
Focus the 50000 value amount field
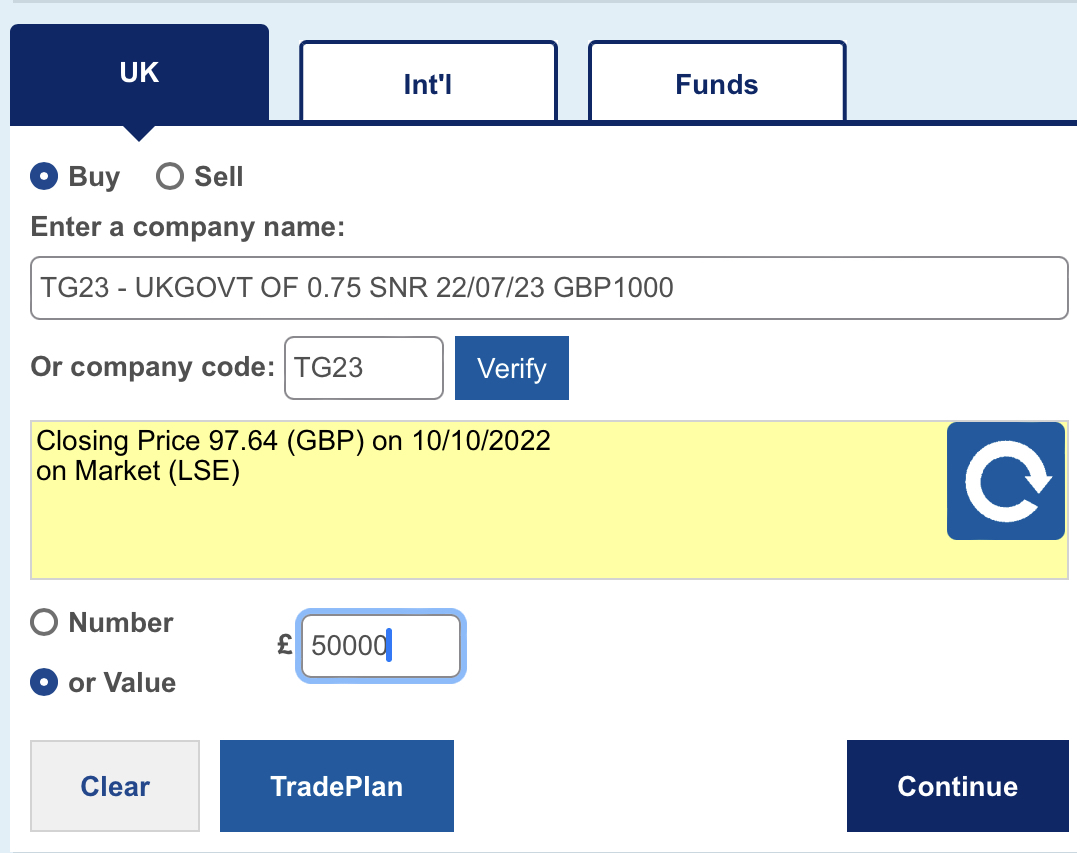[381, 646]
